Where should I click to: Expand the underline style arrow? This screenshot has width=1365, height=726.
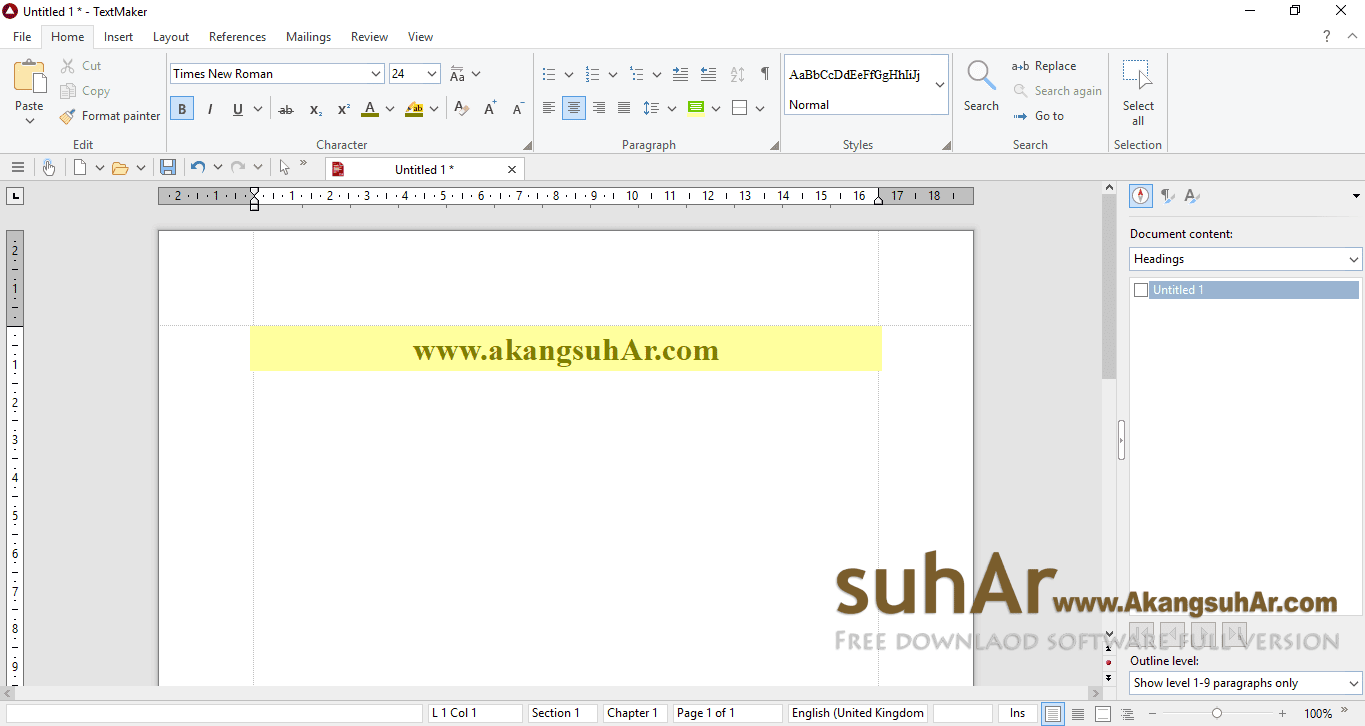(x=258, y=109)
